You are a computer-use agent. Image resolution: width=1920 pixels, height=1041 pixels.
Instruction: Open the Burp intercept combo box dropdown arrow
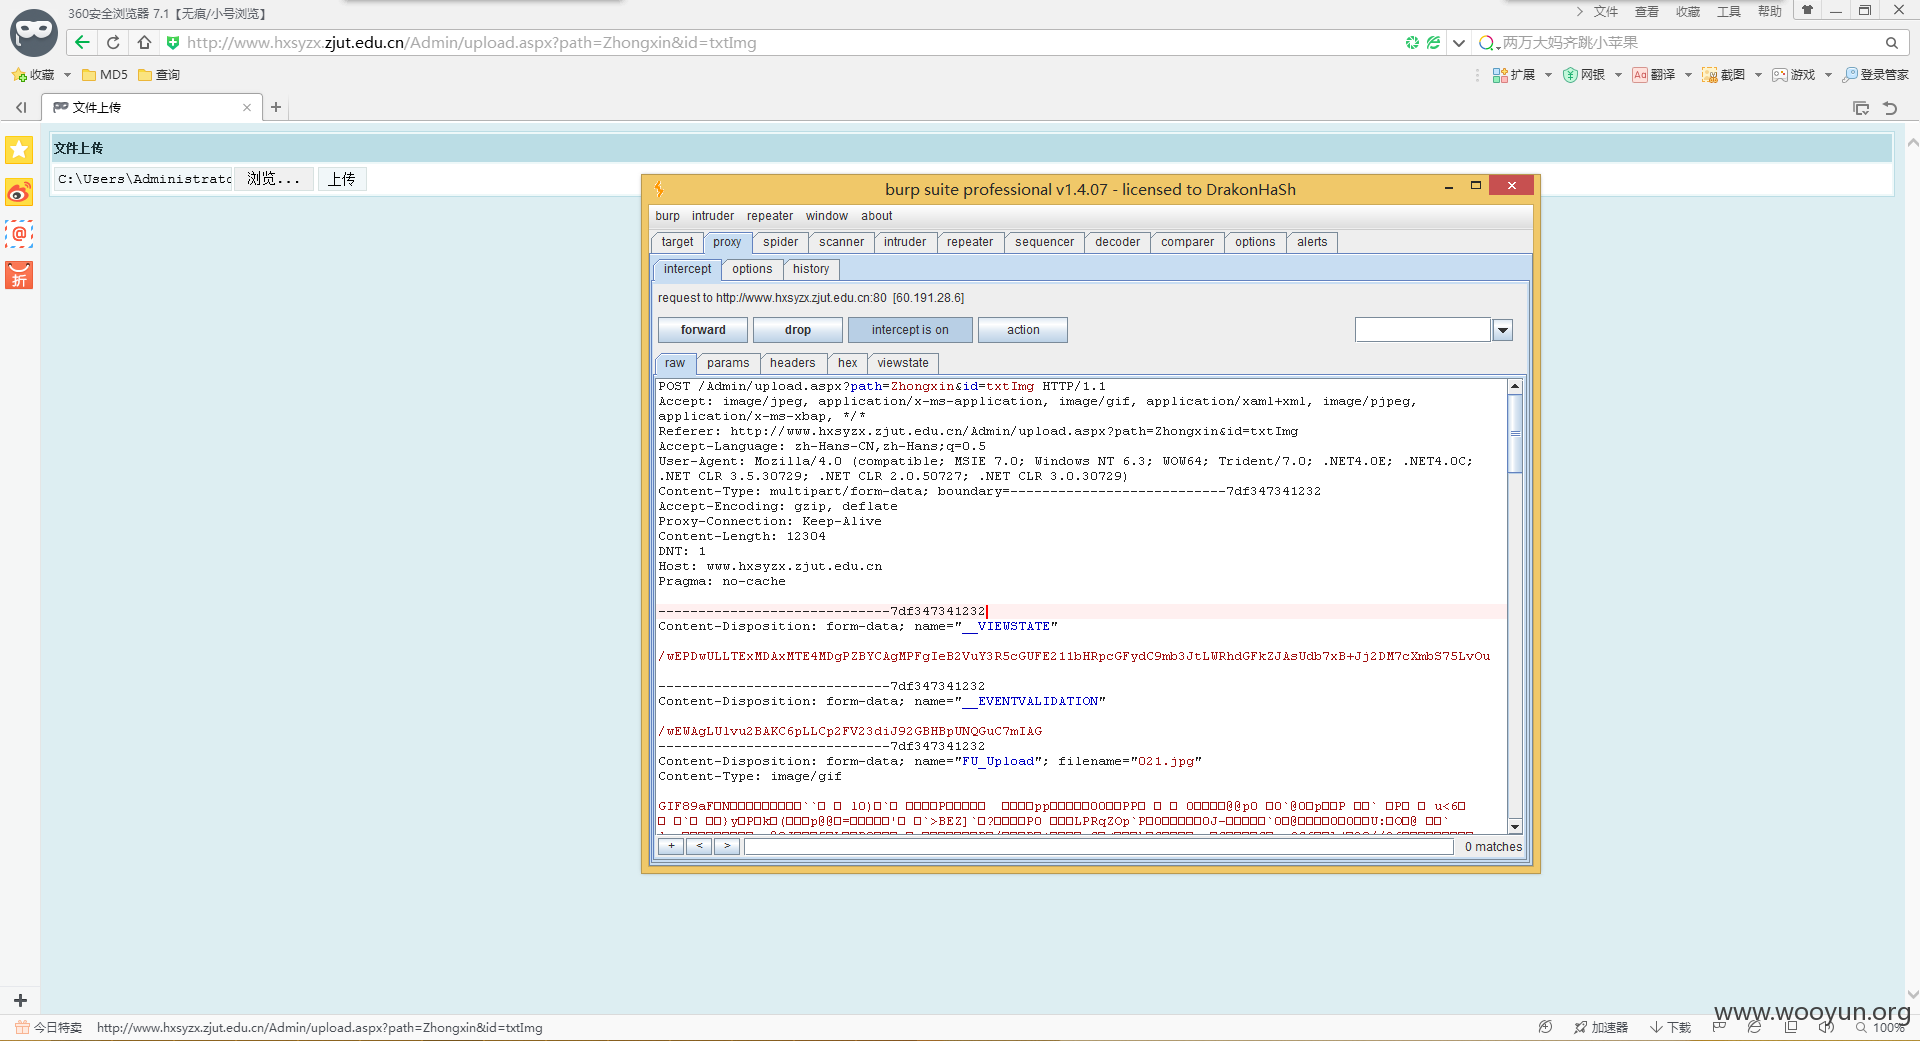(x=1502, y=330)
